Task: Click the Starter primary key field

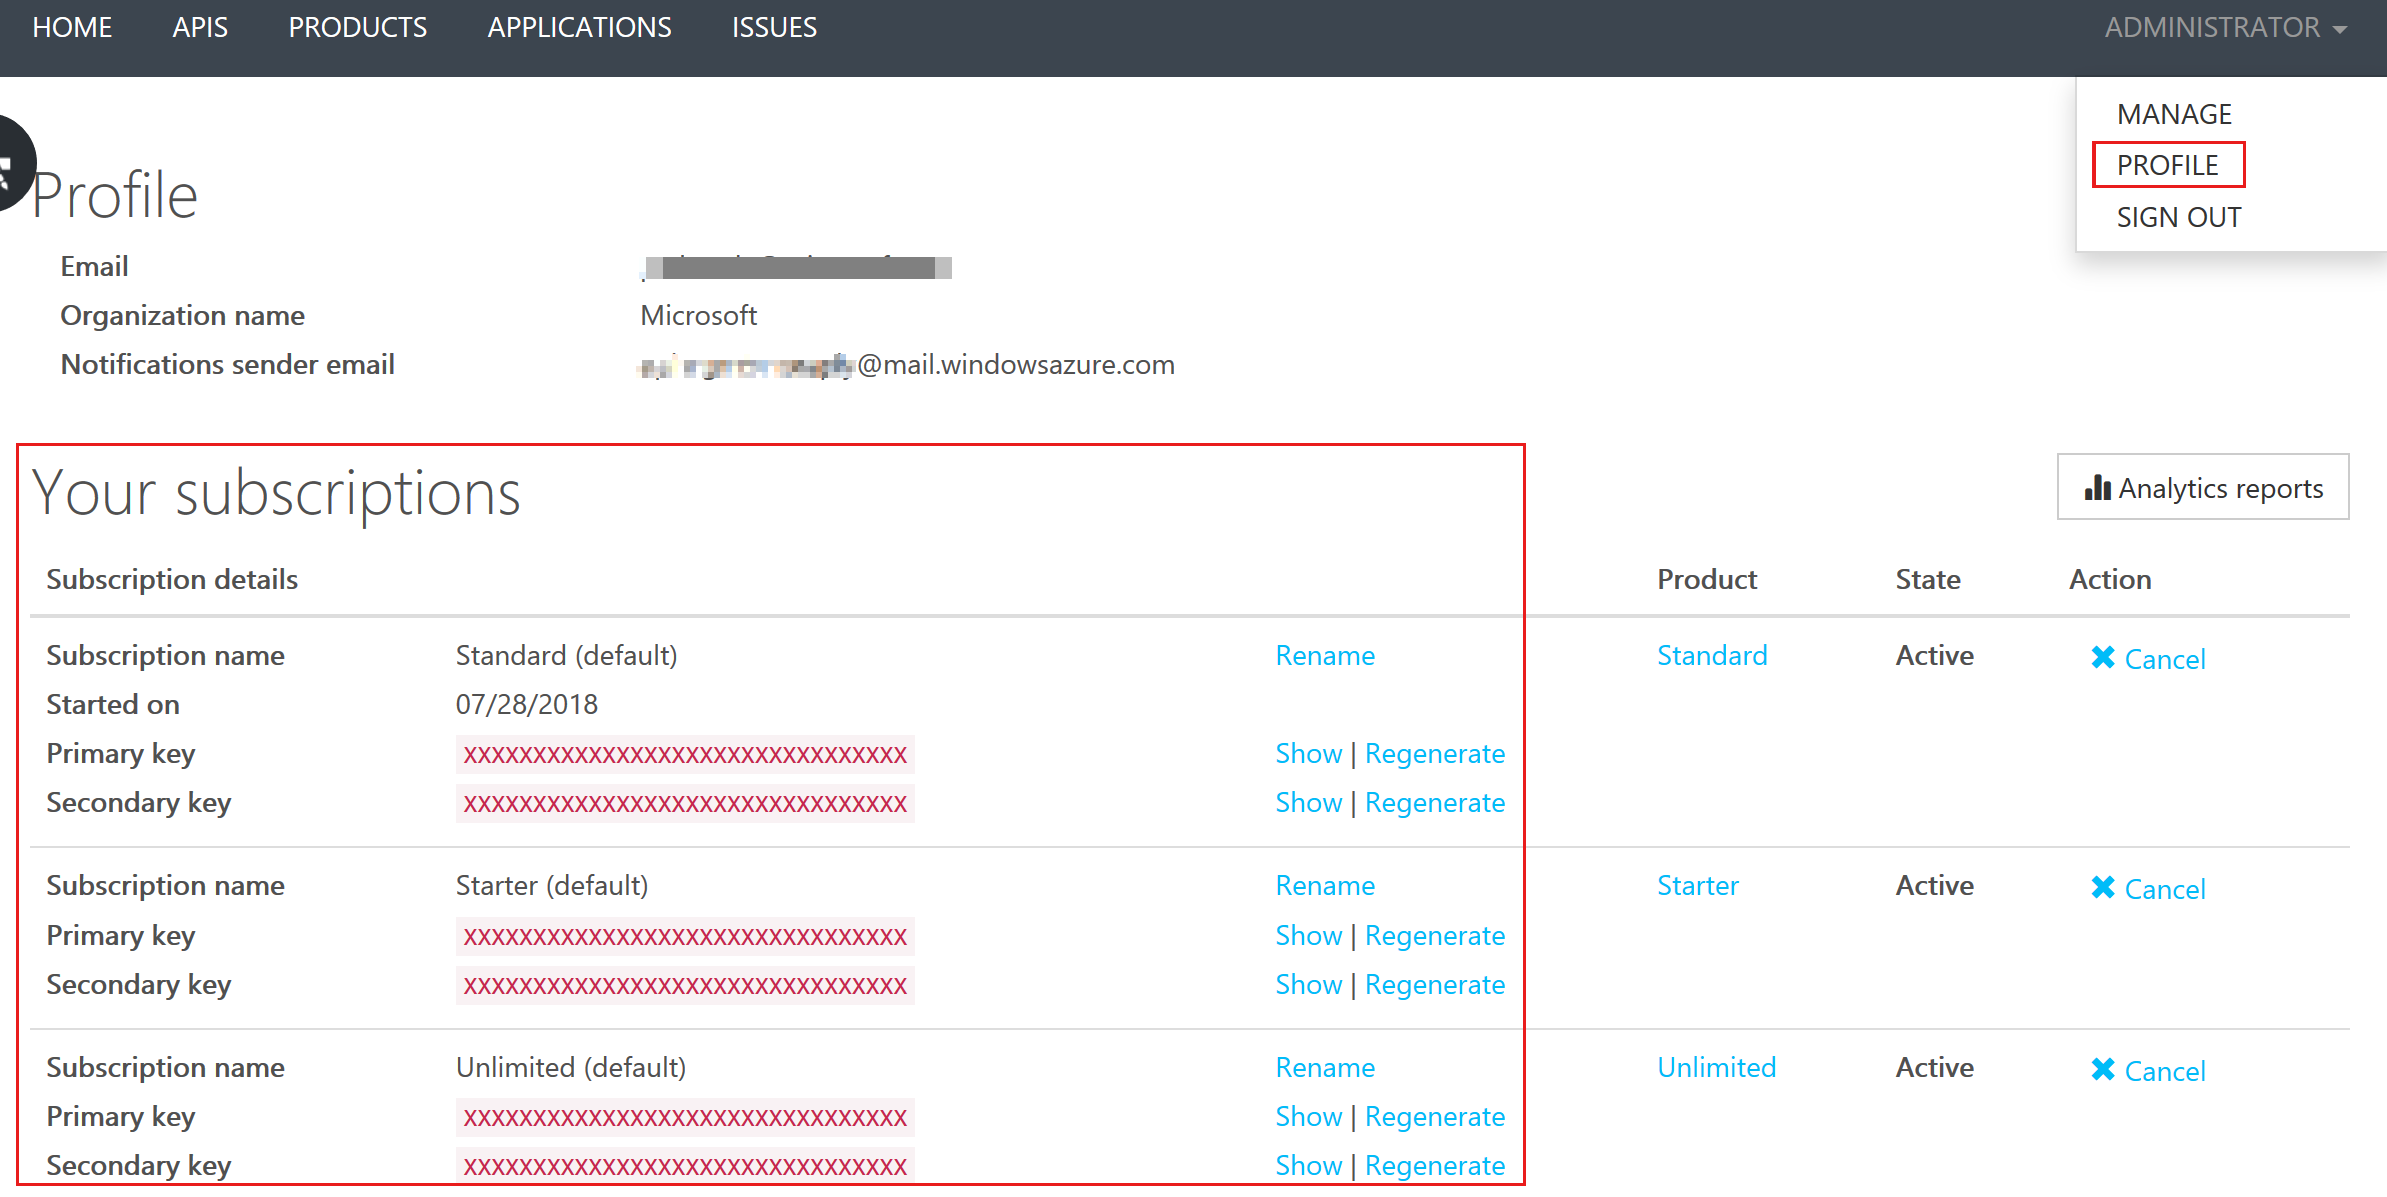Action: [685, 936]
